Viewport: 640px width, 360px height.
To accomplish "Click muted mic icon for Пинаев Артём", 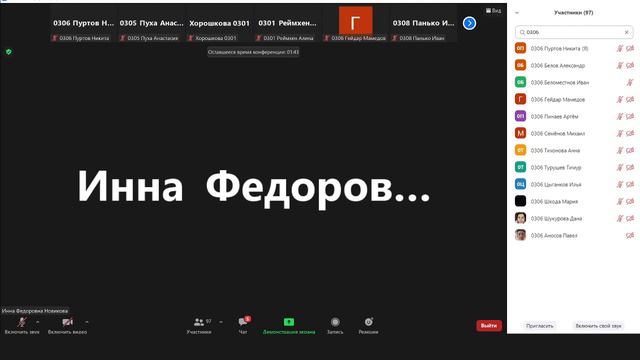I will [620, 116].
